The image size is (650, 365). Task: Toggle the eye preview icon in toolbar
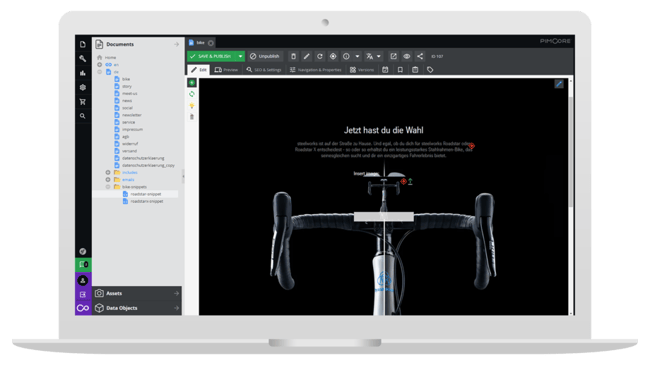point(407,56)
